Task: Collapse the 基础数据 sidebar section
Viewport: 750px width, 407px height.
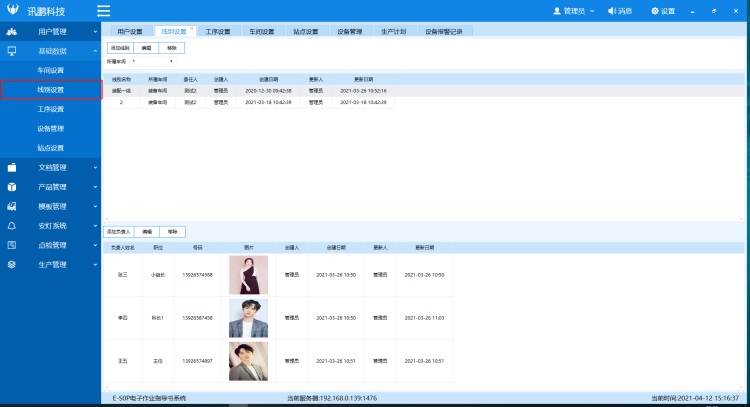Action: click(95, 51)
